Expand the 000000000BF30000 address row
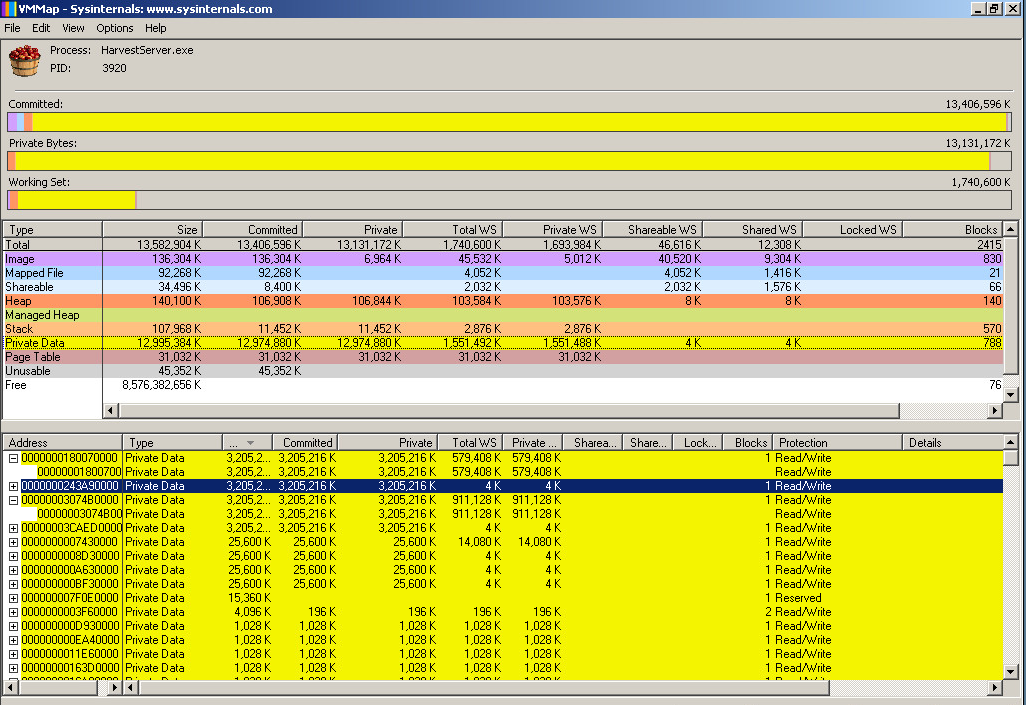1026x705 pixels. coord(13,584)
